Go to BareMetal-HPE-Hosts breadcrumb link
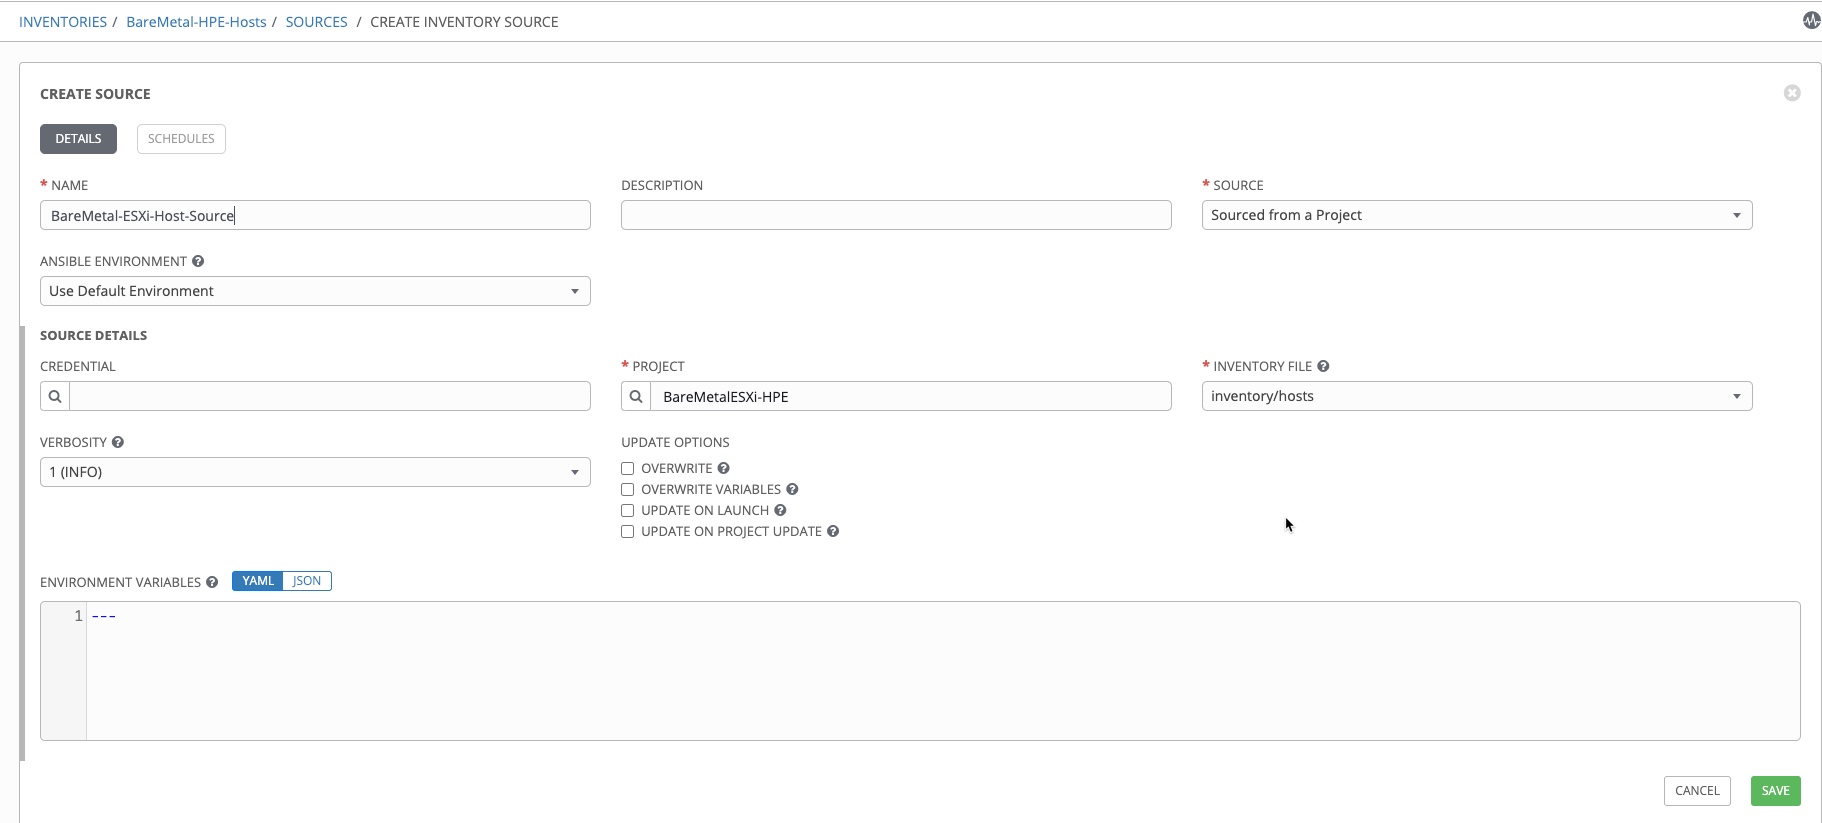The width and height of the screenshot is (1822, 823). (x=196, y=22)
